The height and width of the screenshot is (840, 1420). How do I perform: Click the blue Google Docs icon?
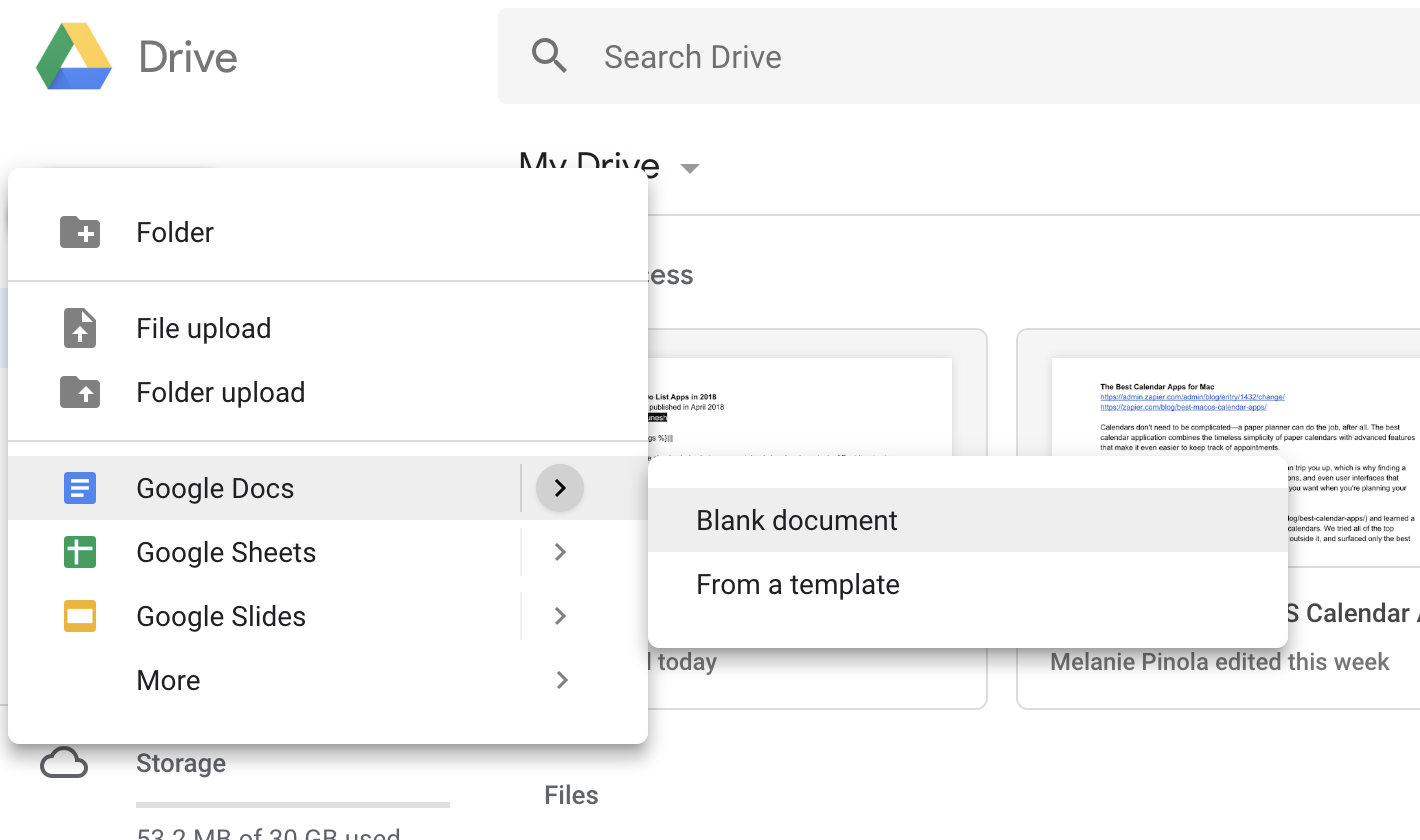click(x=80, y=488)
